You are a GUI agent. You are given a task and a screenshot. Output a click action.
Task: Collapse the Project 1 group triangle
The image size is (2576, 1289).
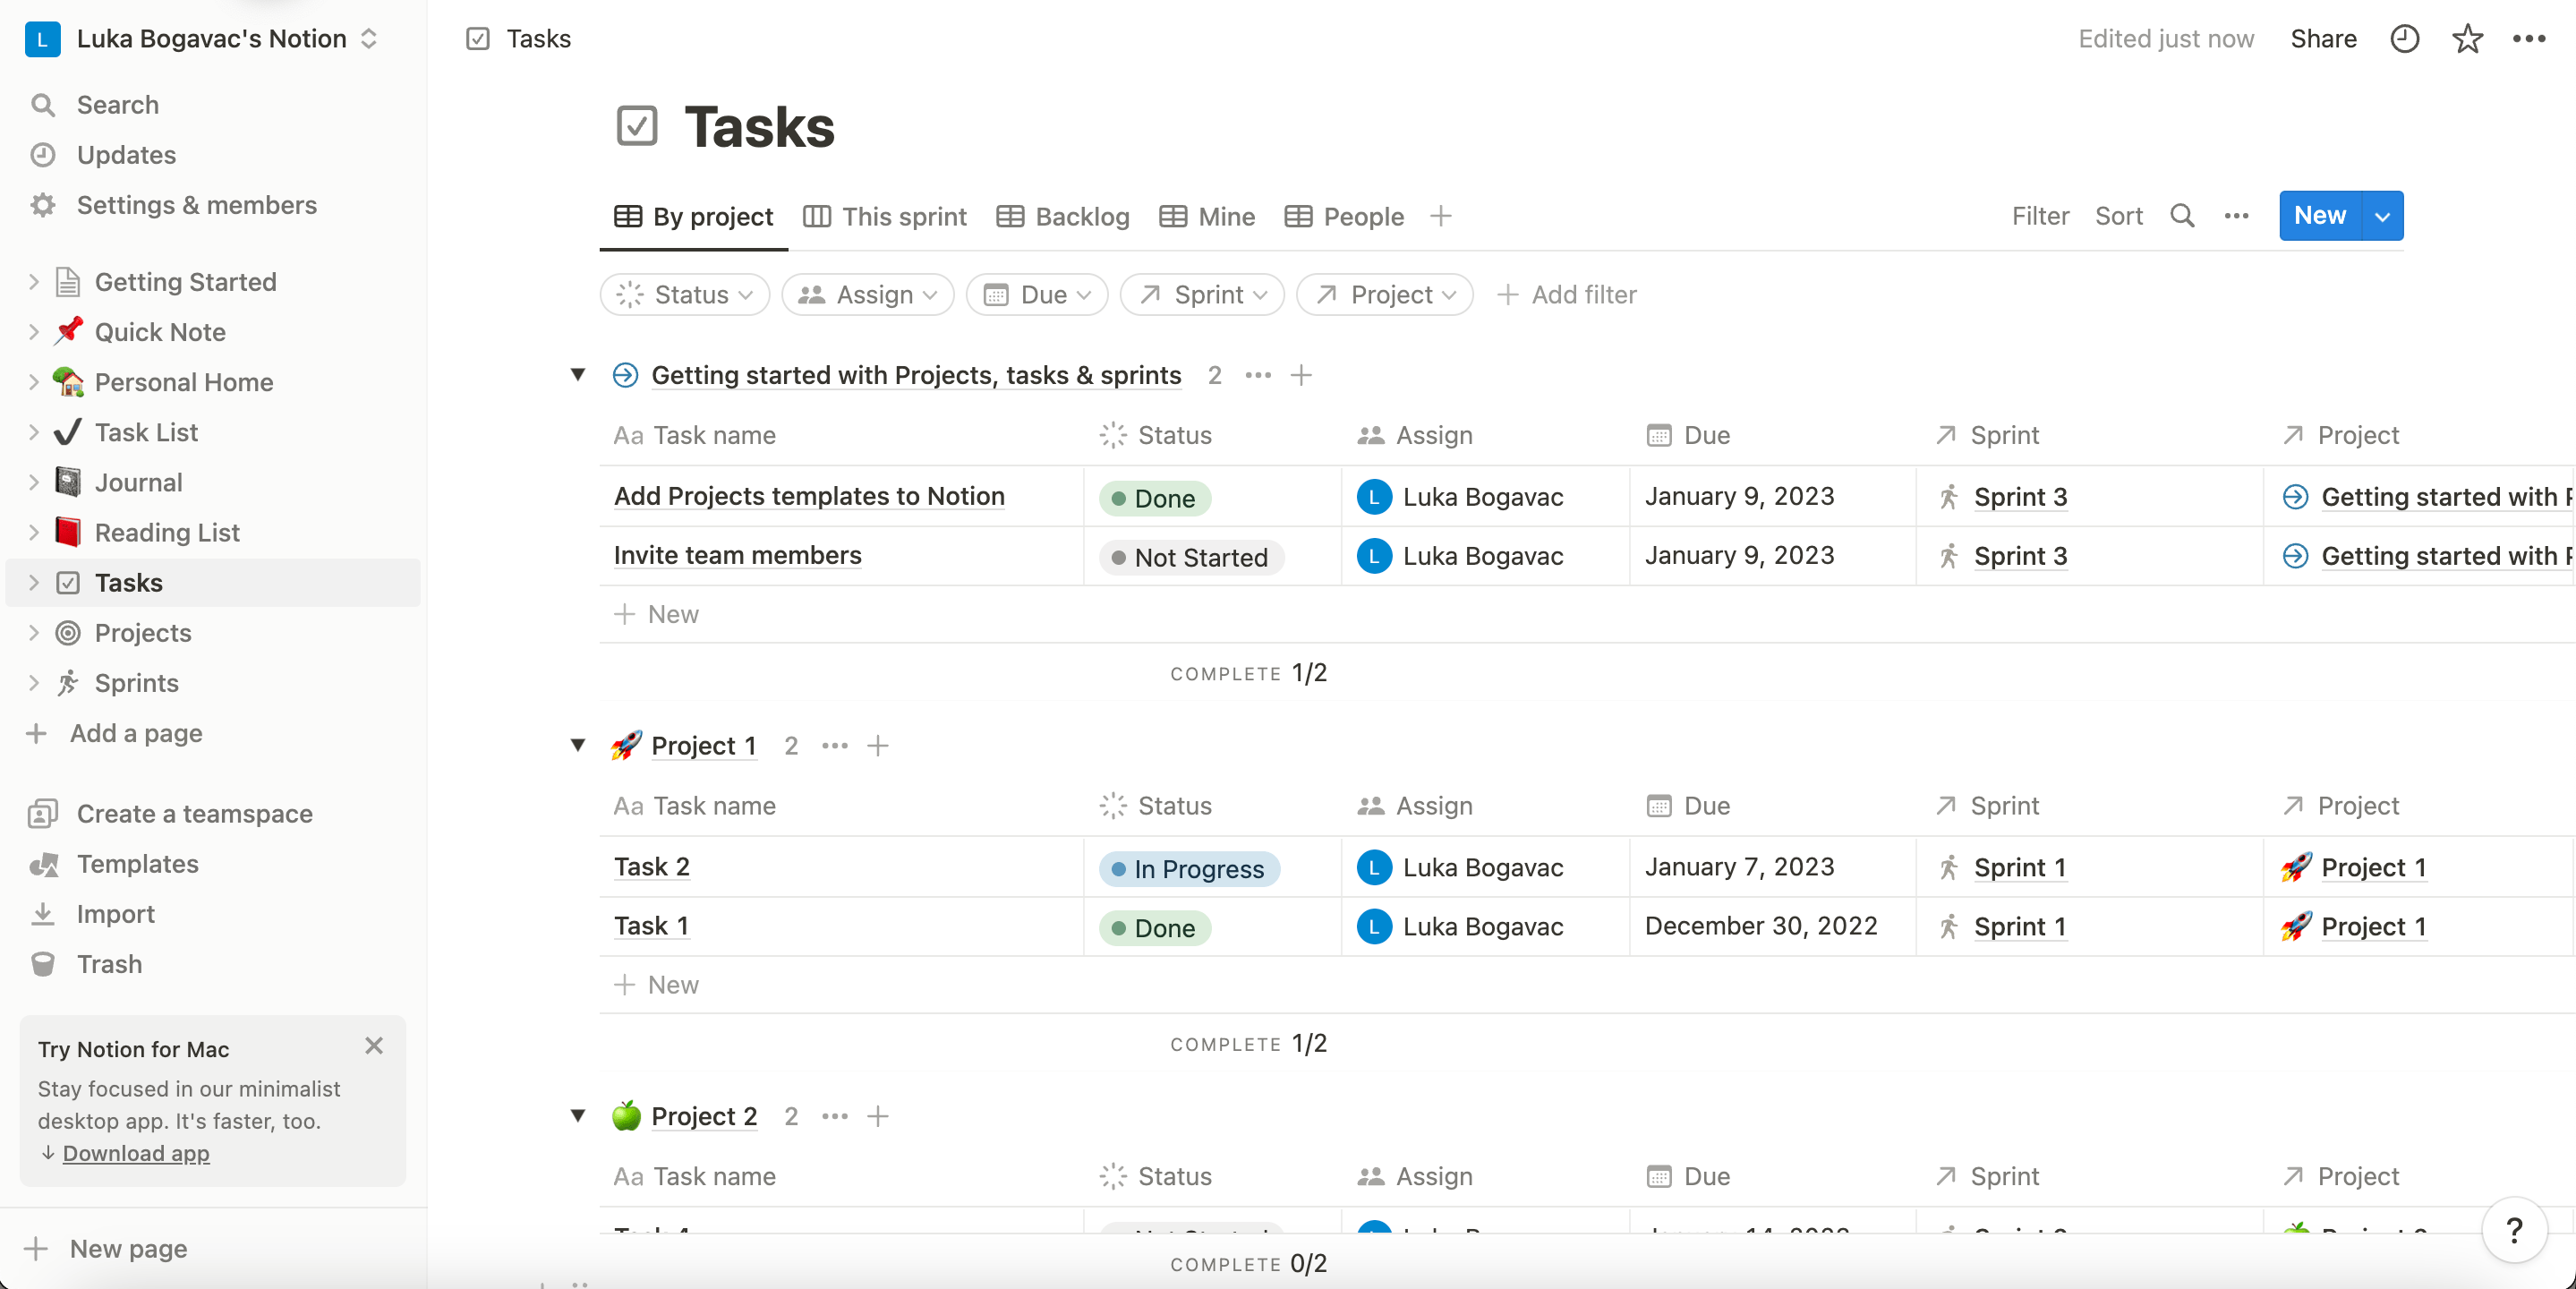tap(578, 745)
